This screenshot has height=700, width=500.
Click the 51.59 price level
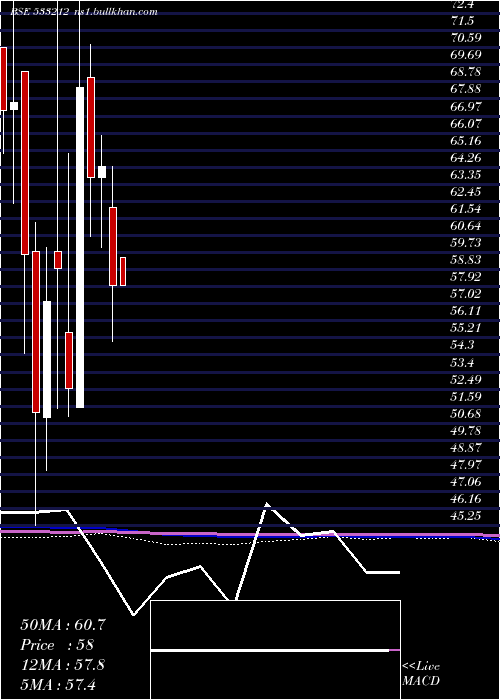click(466, 397)
